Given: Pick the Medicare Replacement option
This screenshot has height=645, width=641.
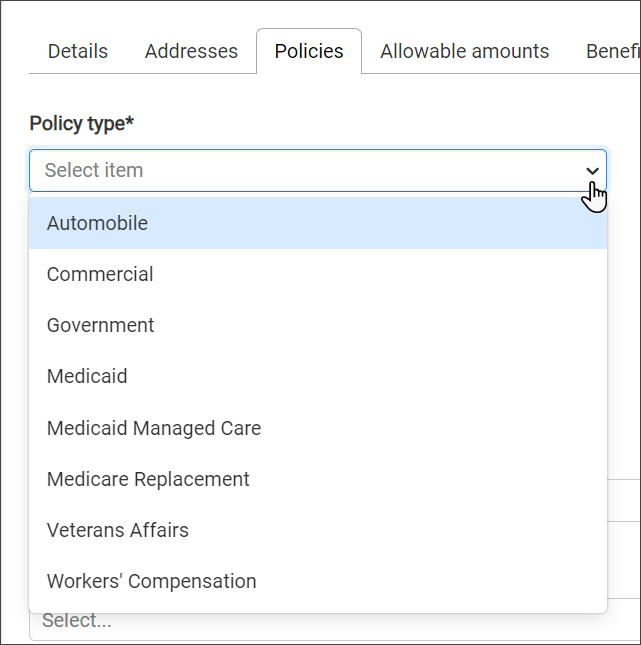Looking at the screenshot, I should tap(148, 479).
